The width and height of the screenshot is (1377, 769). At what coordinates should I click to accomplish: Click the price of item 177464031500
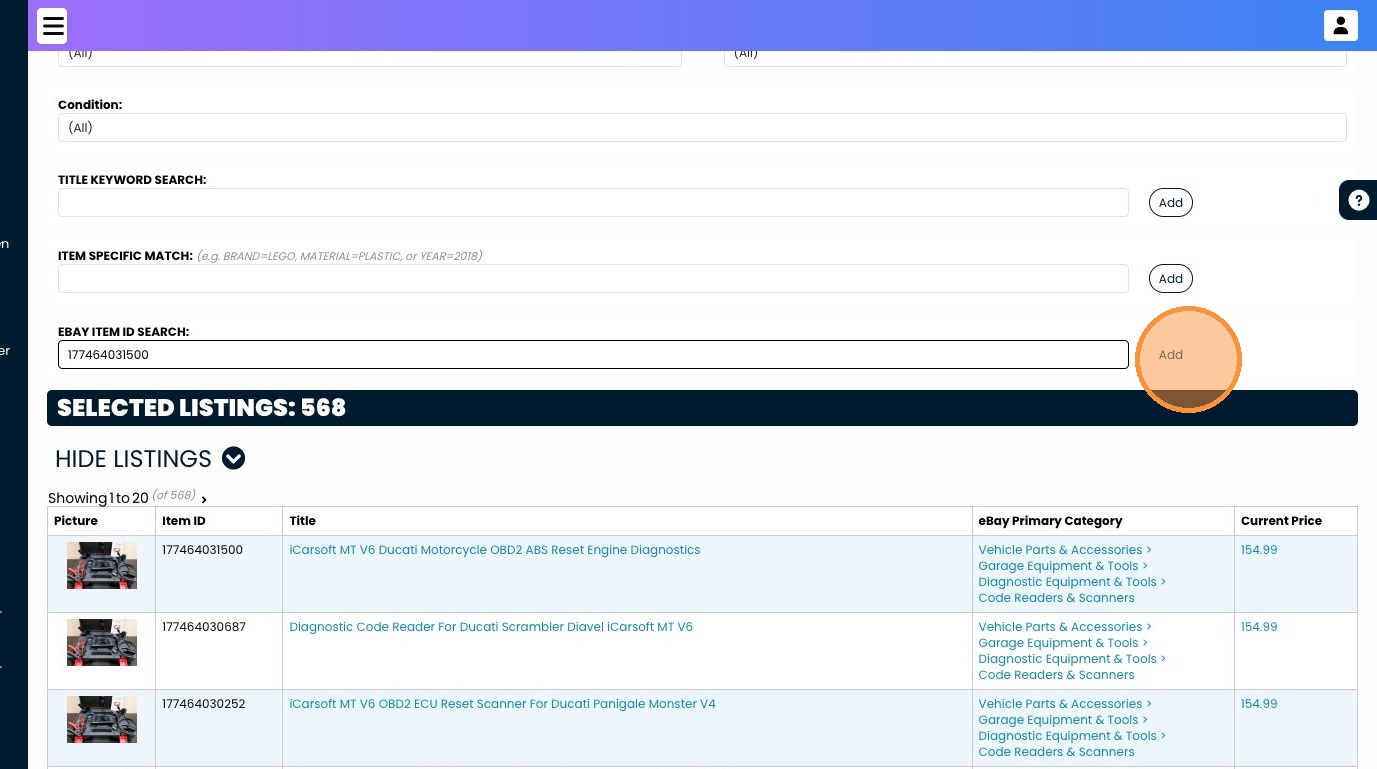click(1259, 550)
